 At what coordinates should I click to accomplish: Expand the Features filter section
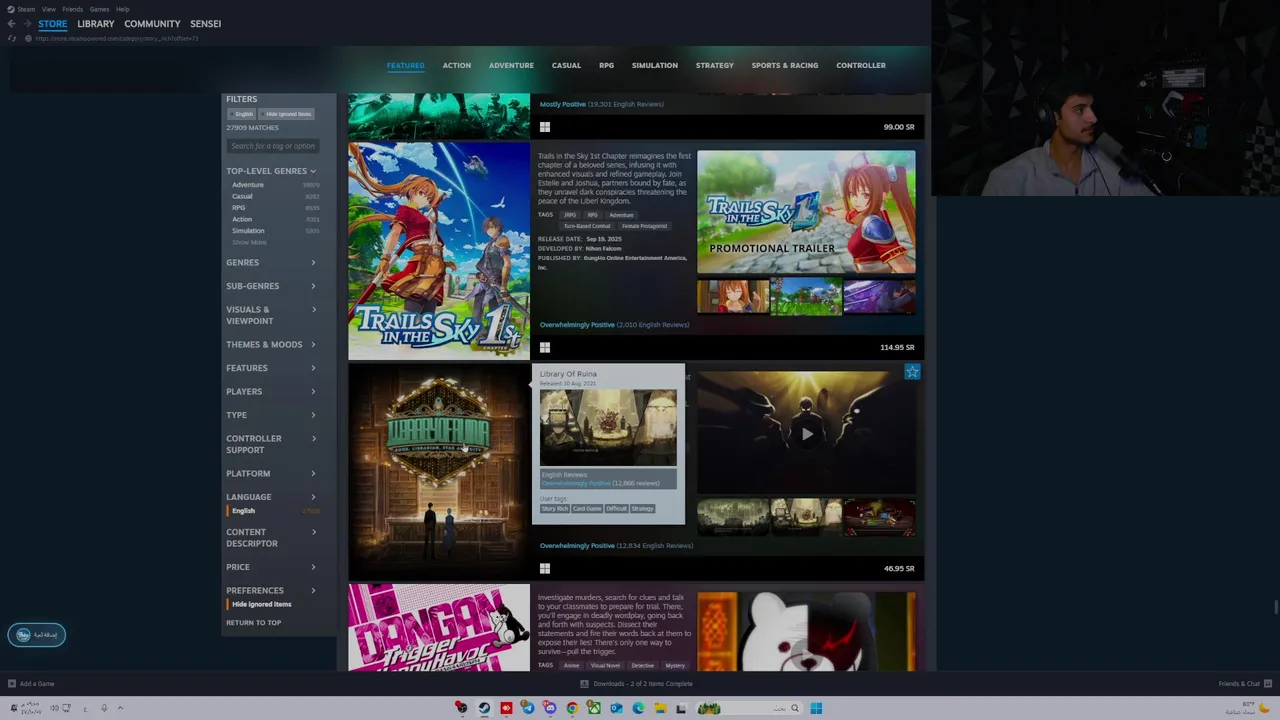coord(271,368)
